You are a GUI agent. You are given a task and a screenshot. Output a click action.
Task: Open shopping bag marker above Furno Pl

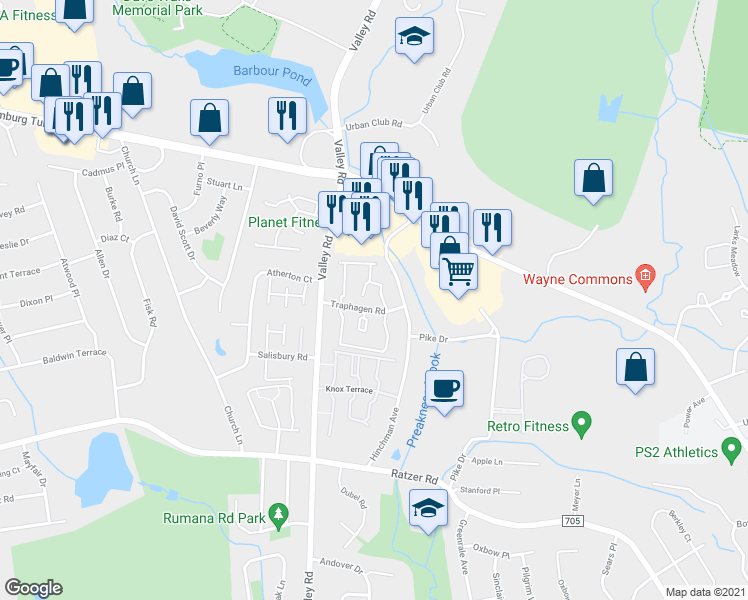pos(209,122)
